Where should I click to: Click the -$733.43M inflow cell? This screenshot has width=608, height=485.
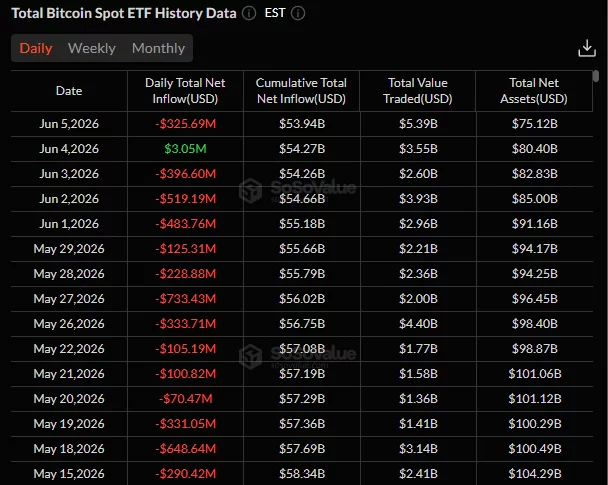point(186,299)
